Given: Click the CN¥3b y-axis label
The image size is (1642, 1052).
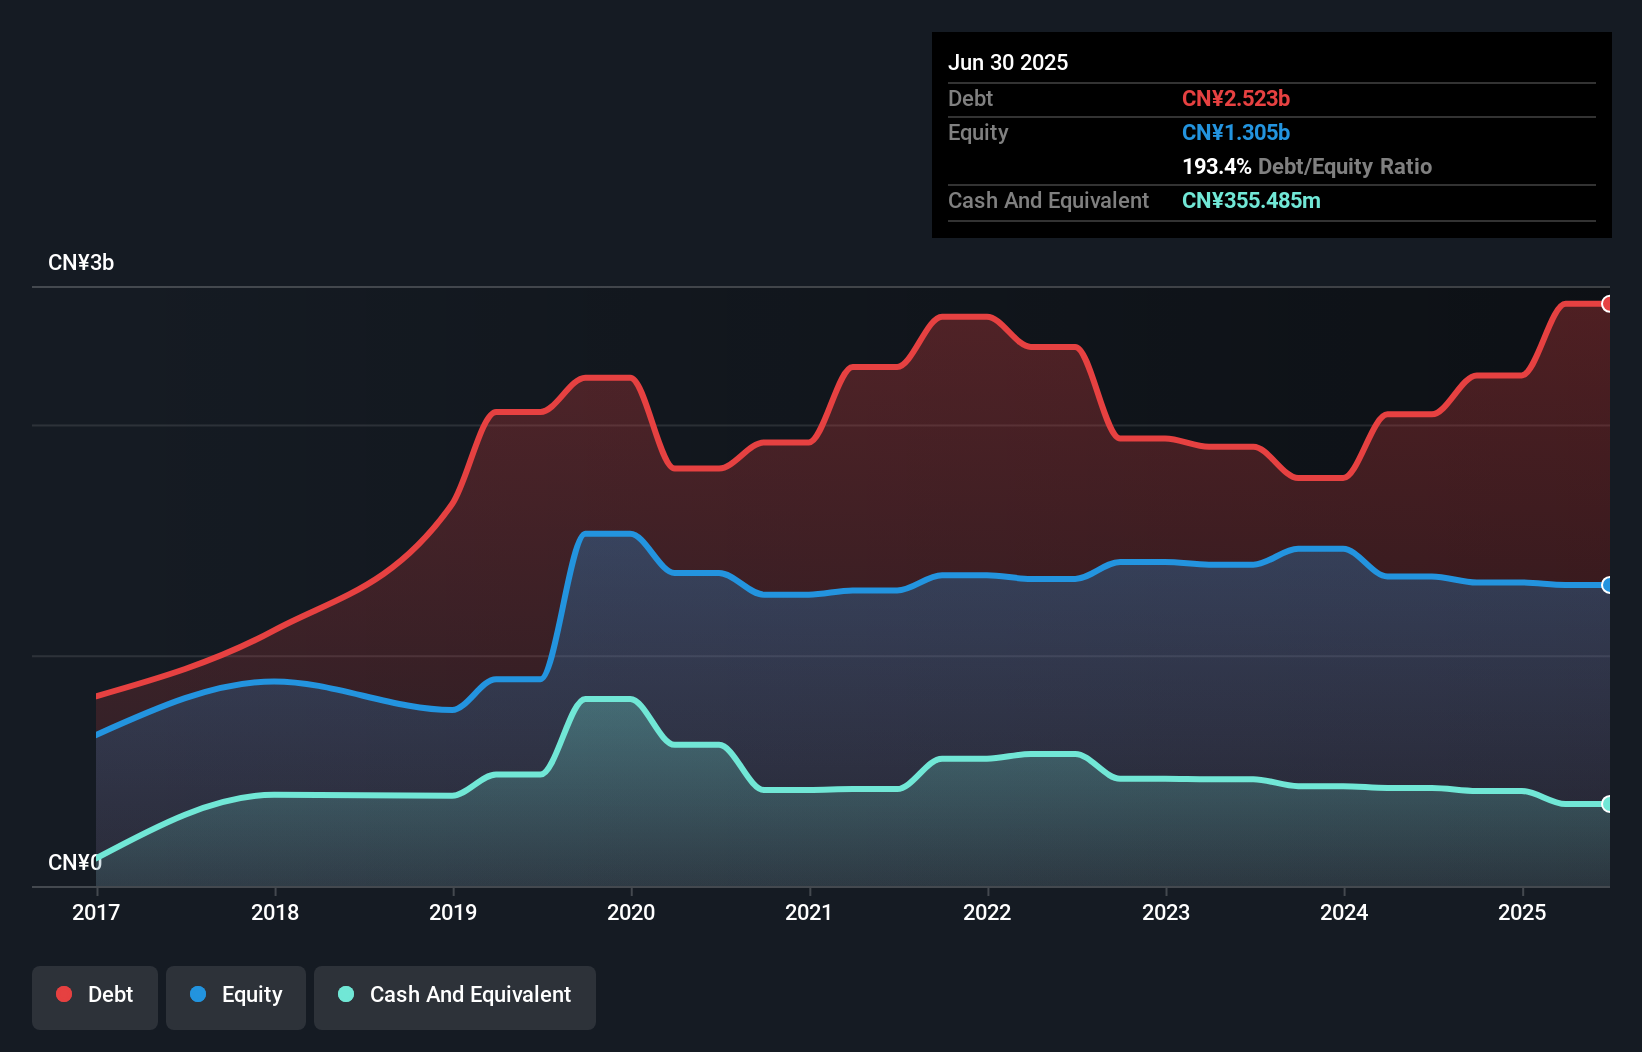Looking at the screenshot, I should click(81, 263).
